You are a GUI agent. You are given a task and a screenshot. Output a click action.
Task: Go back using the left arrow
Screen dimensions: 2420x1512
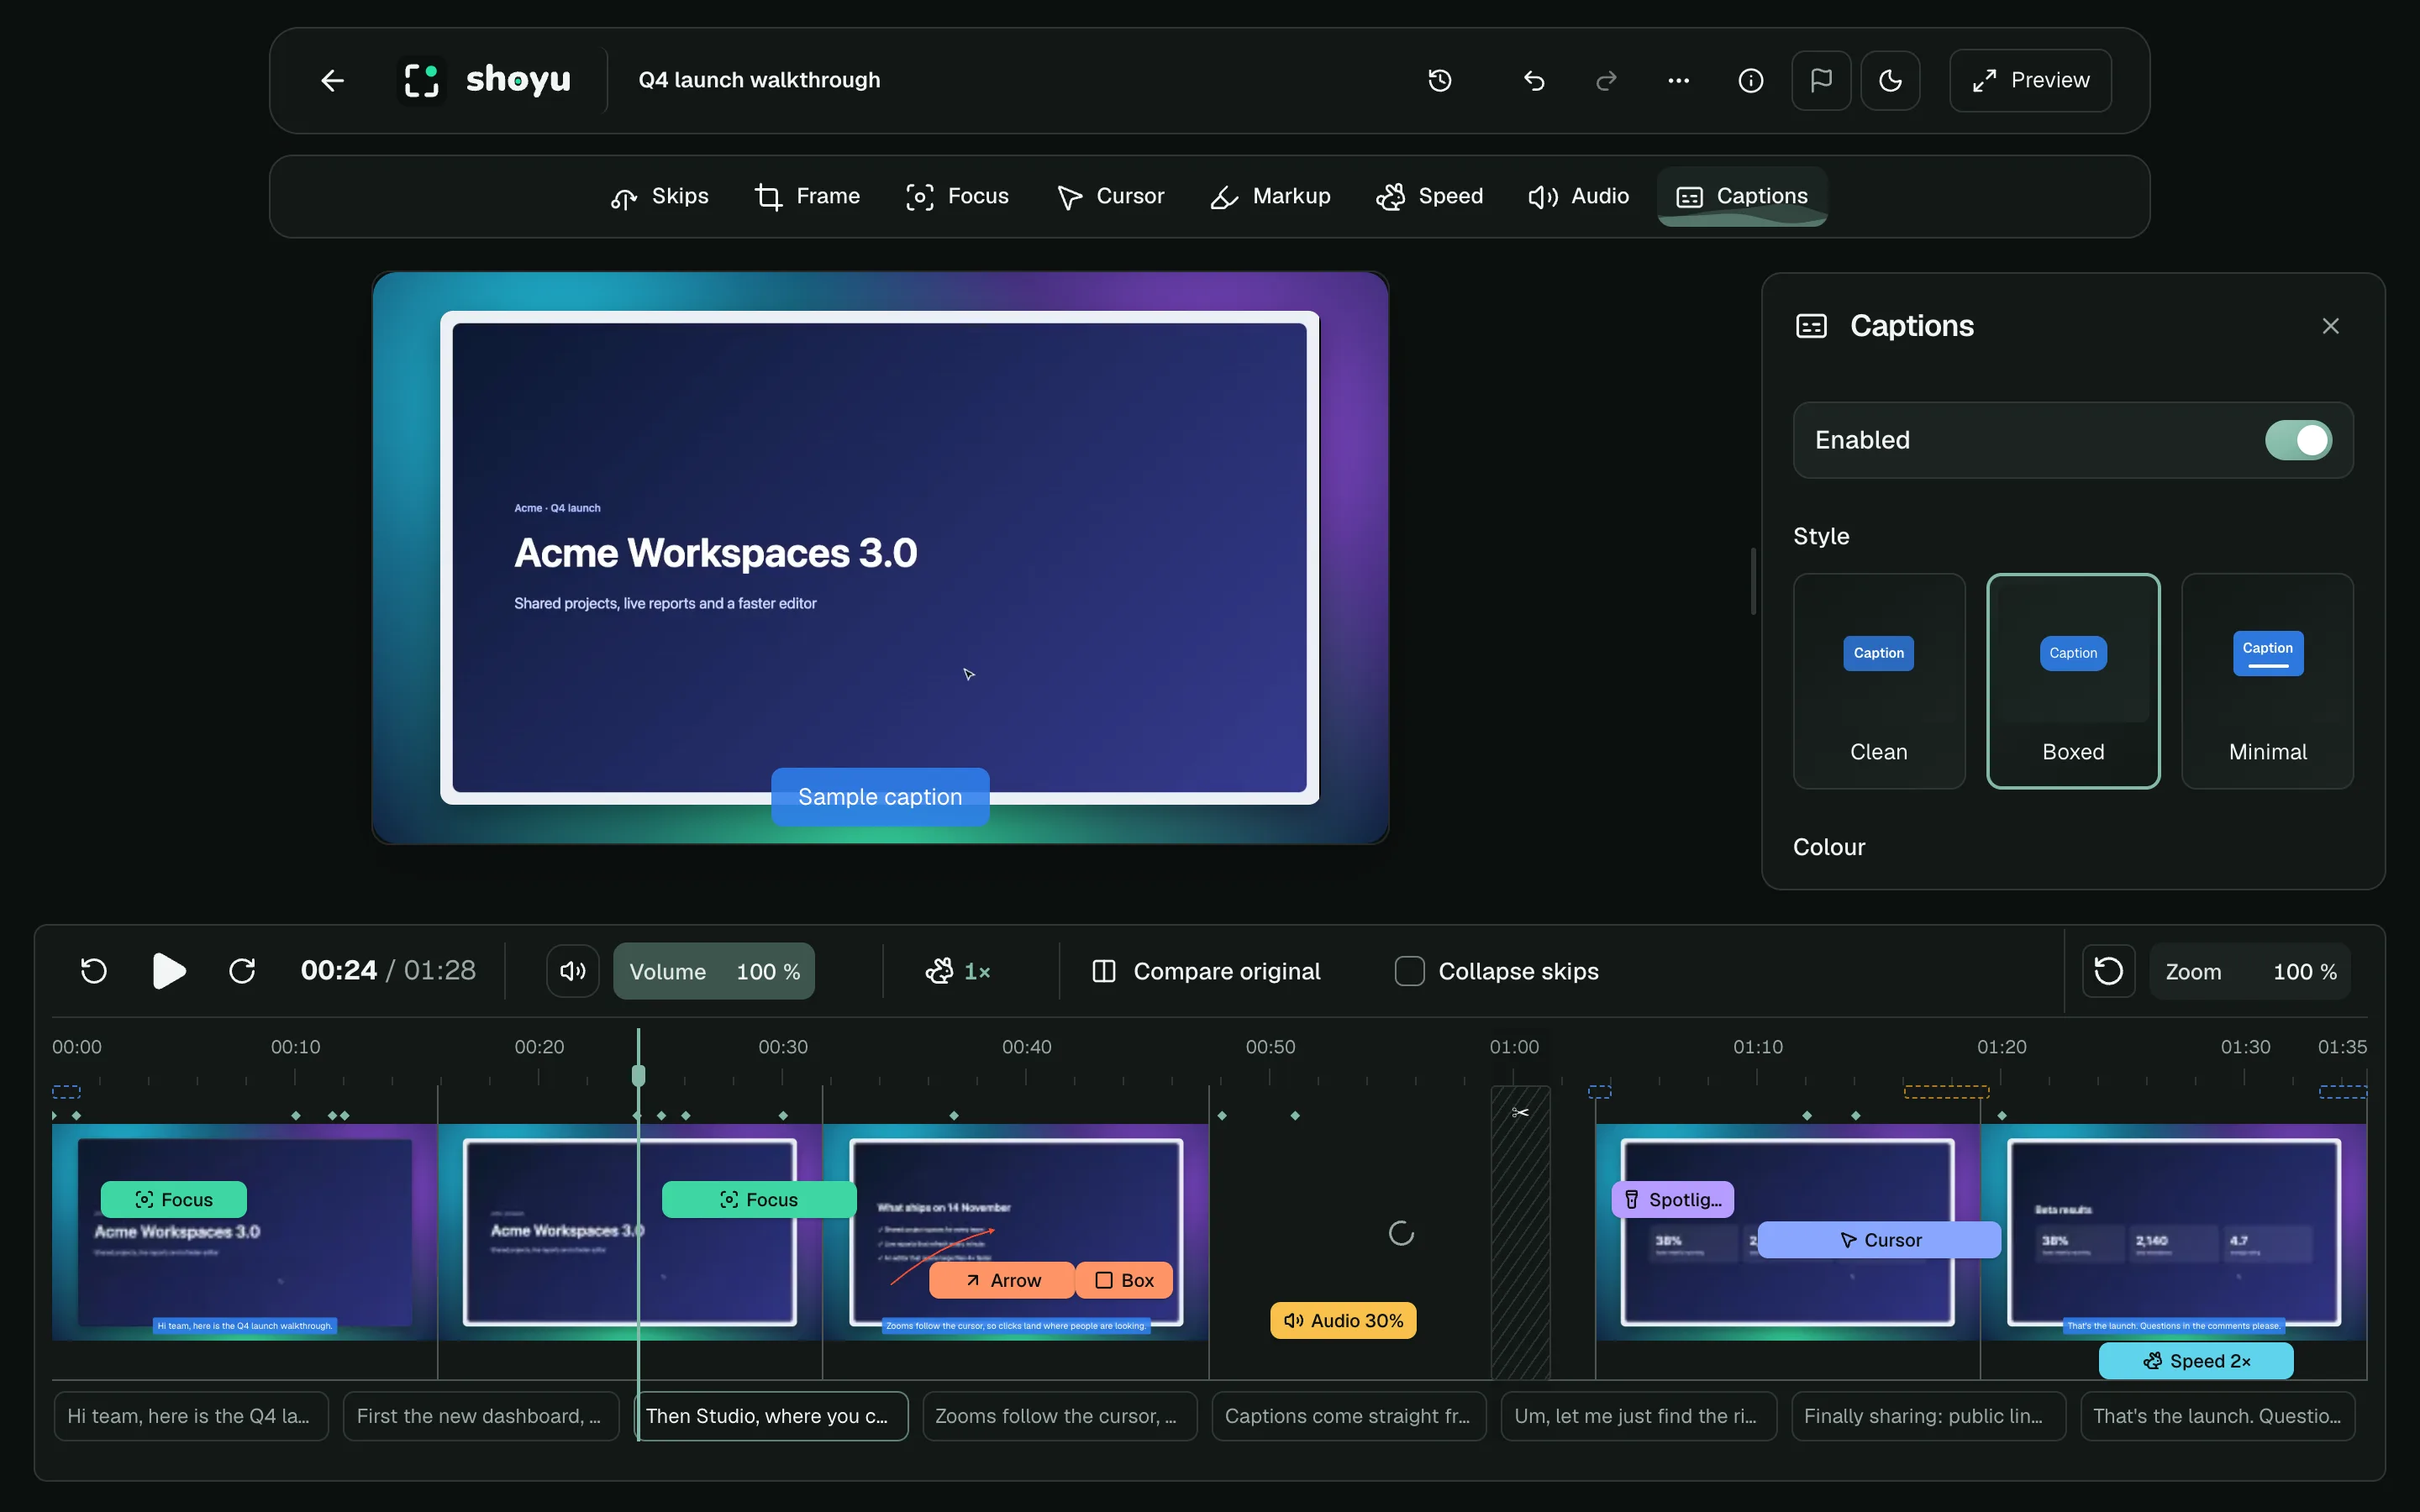333,80
